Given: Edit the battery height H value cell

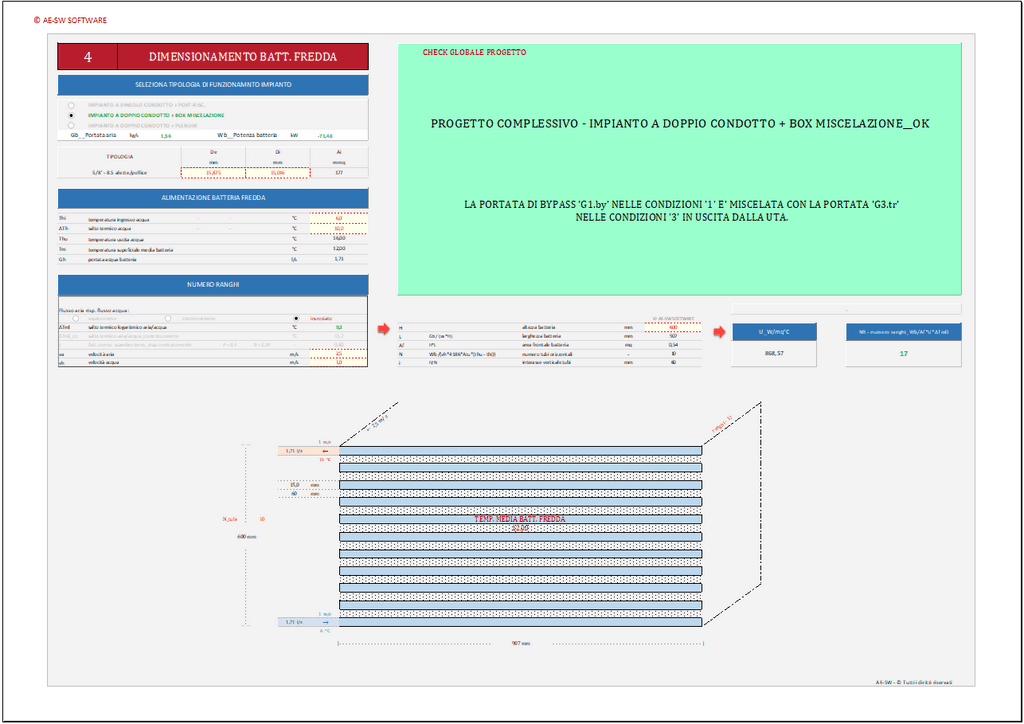Looking at the screenshot, I should point(672,327).
